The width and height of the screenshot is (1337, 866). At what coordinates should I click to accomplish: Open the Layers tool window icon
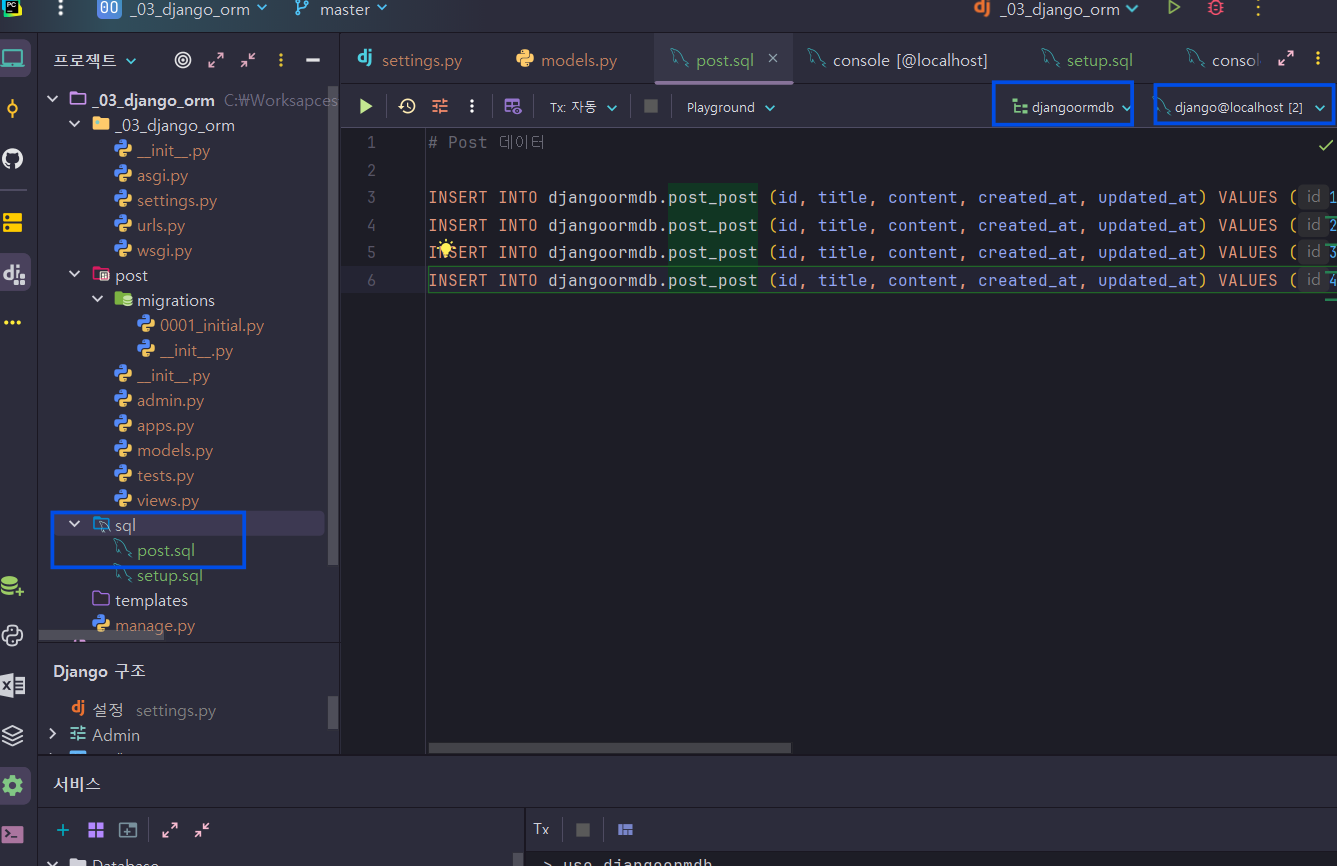[13, 735]
